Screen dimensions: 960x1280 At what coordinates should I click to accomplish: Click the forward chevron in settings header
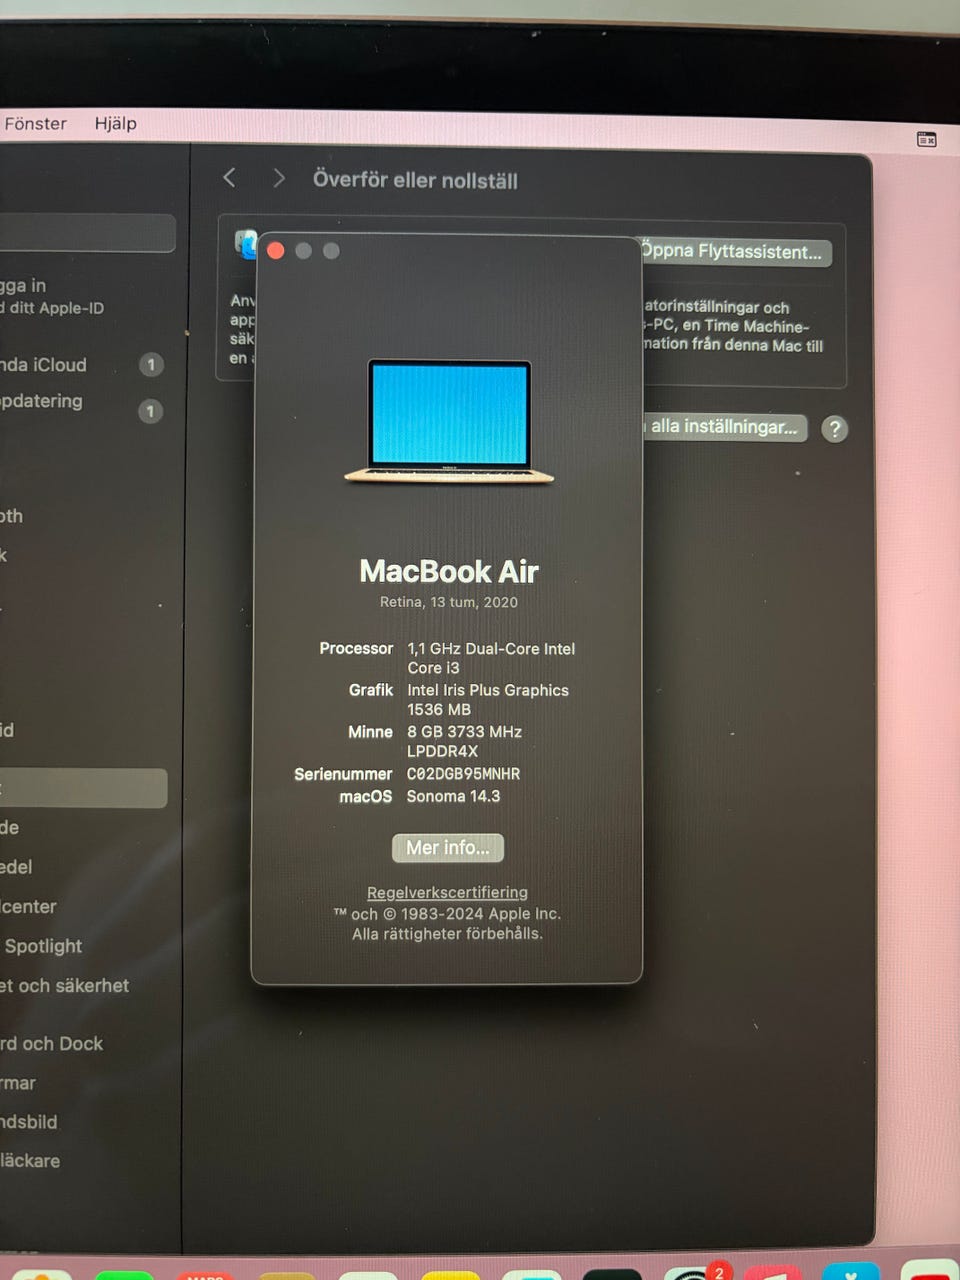(278, 178)
